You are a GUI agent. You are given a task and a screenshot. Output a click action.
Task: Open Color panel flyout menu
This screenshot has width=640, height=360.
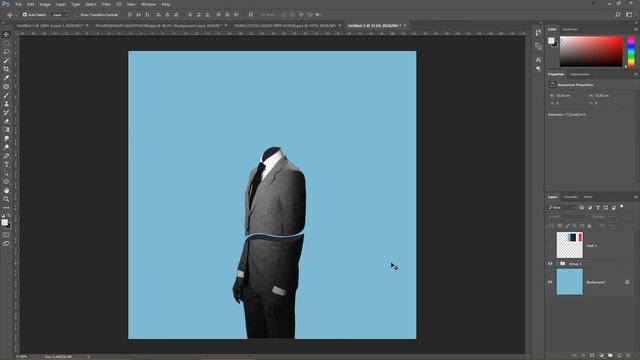pyautogui.click(x=636, y=29)
